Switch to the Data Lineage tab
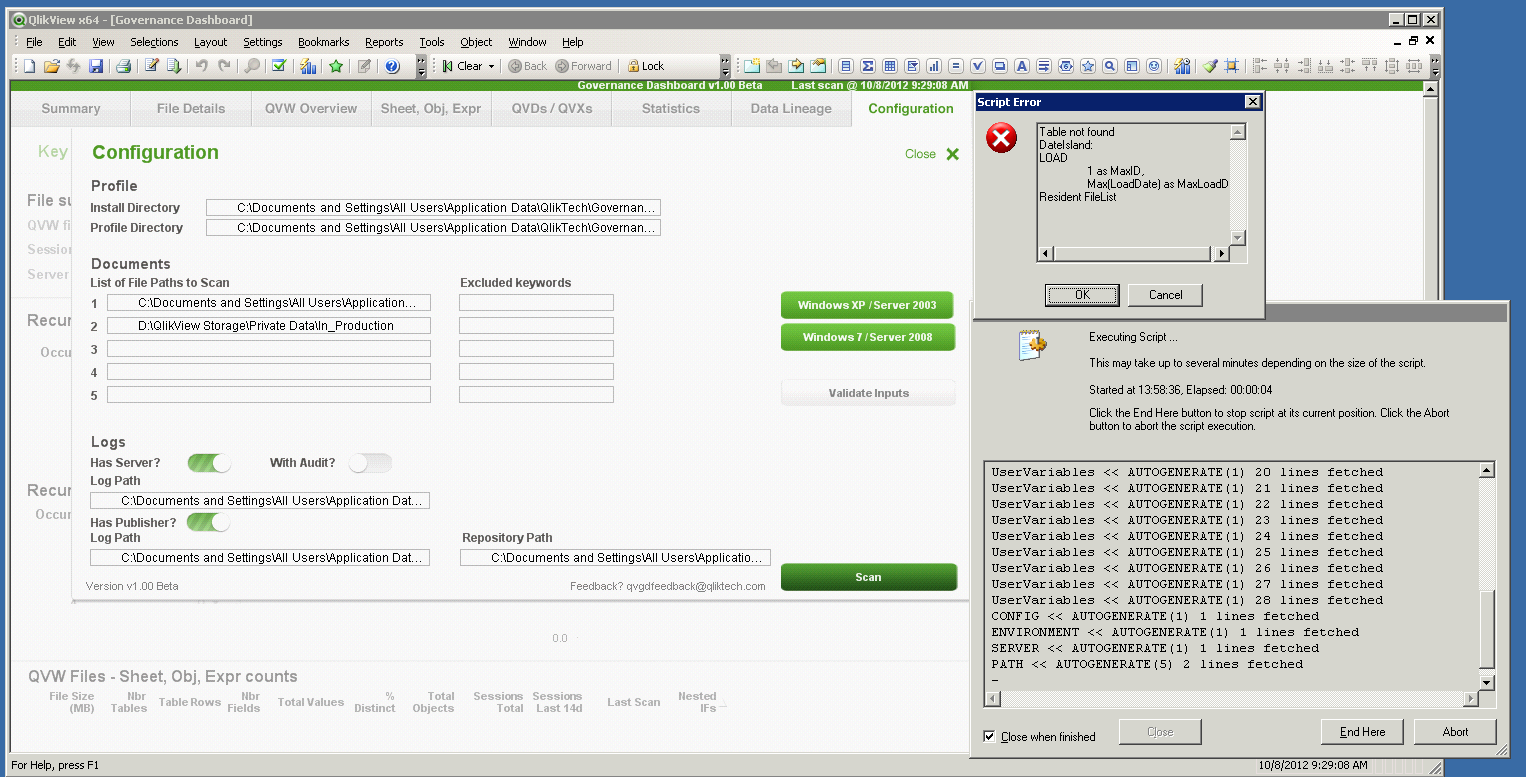The height and width of the screenshot is (777, 1526). (790, 108)
